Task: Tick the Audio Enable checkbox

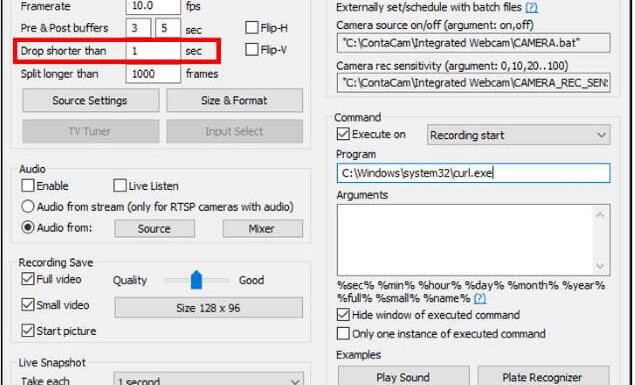Action: point(28,185)
